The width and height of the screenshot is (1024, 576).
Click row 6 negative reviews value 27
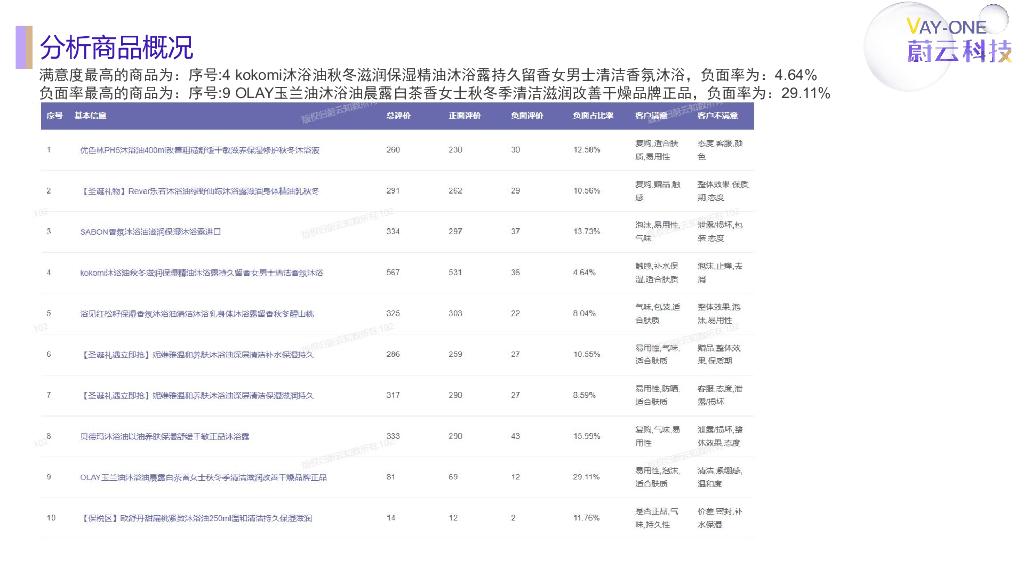515,355
